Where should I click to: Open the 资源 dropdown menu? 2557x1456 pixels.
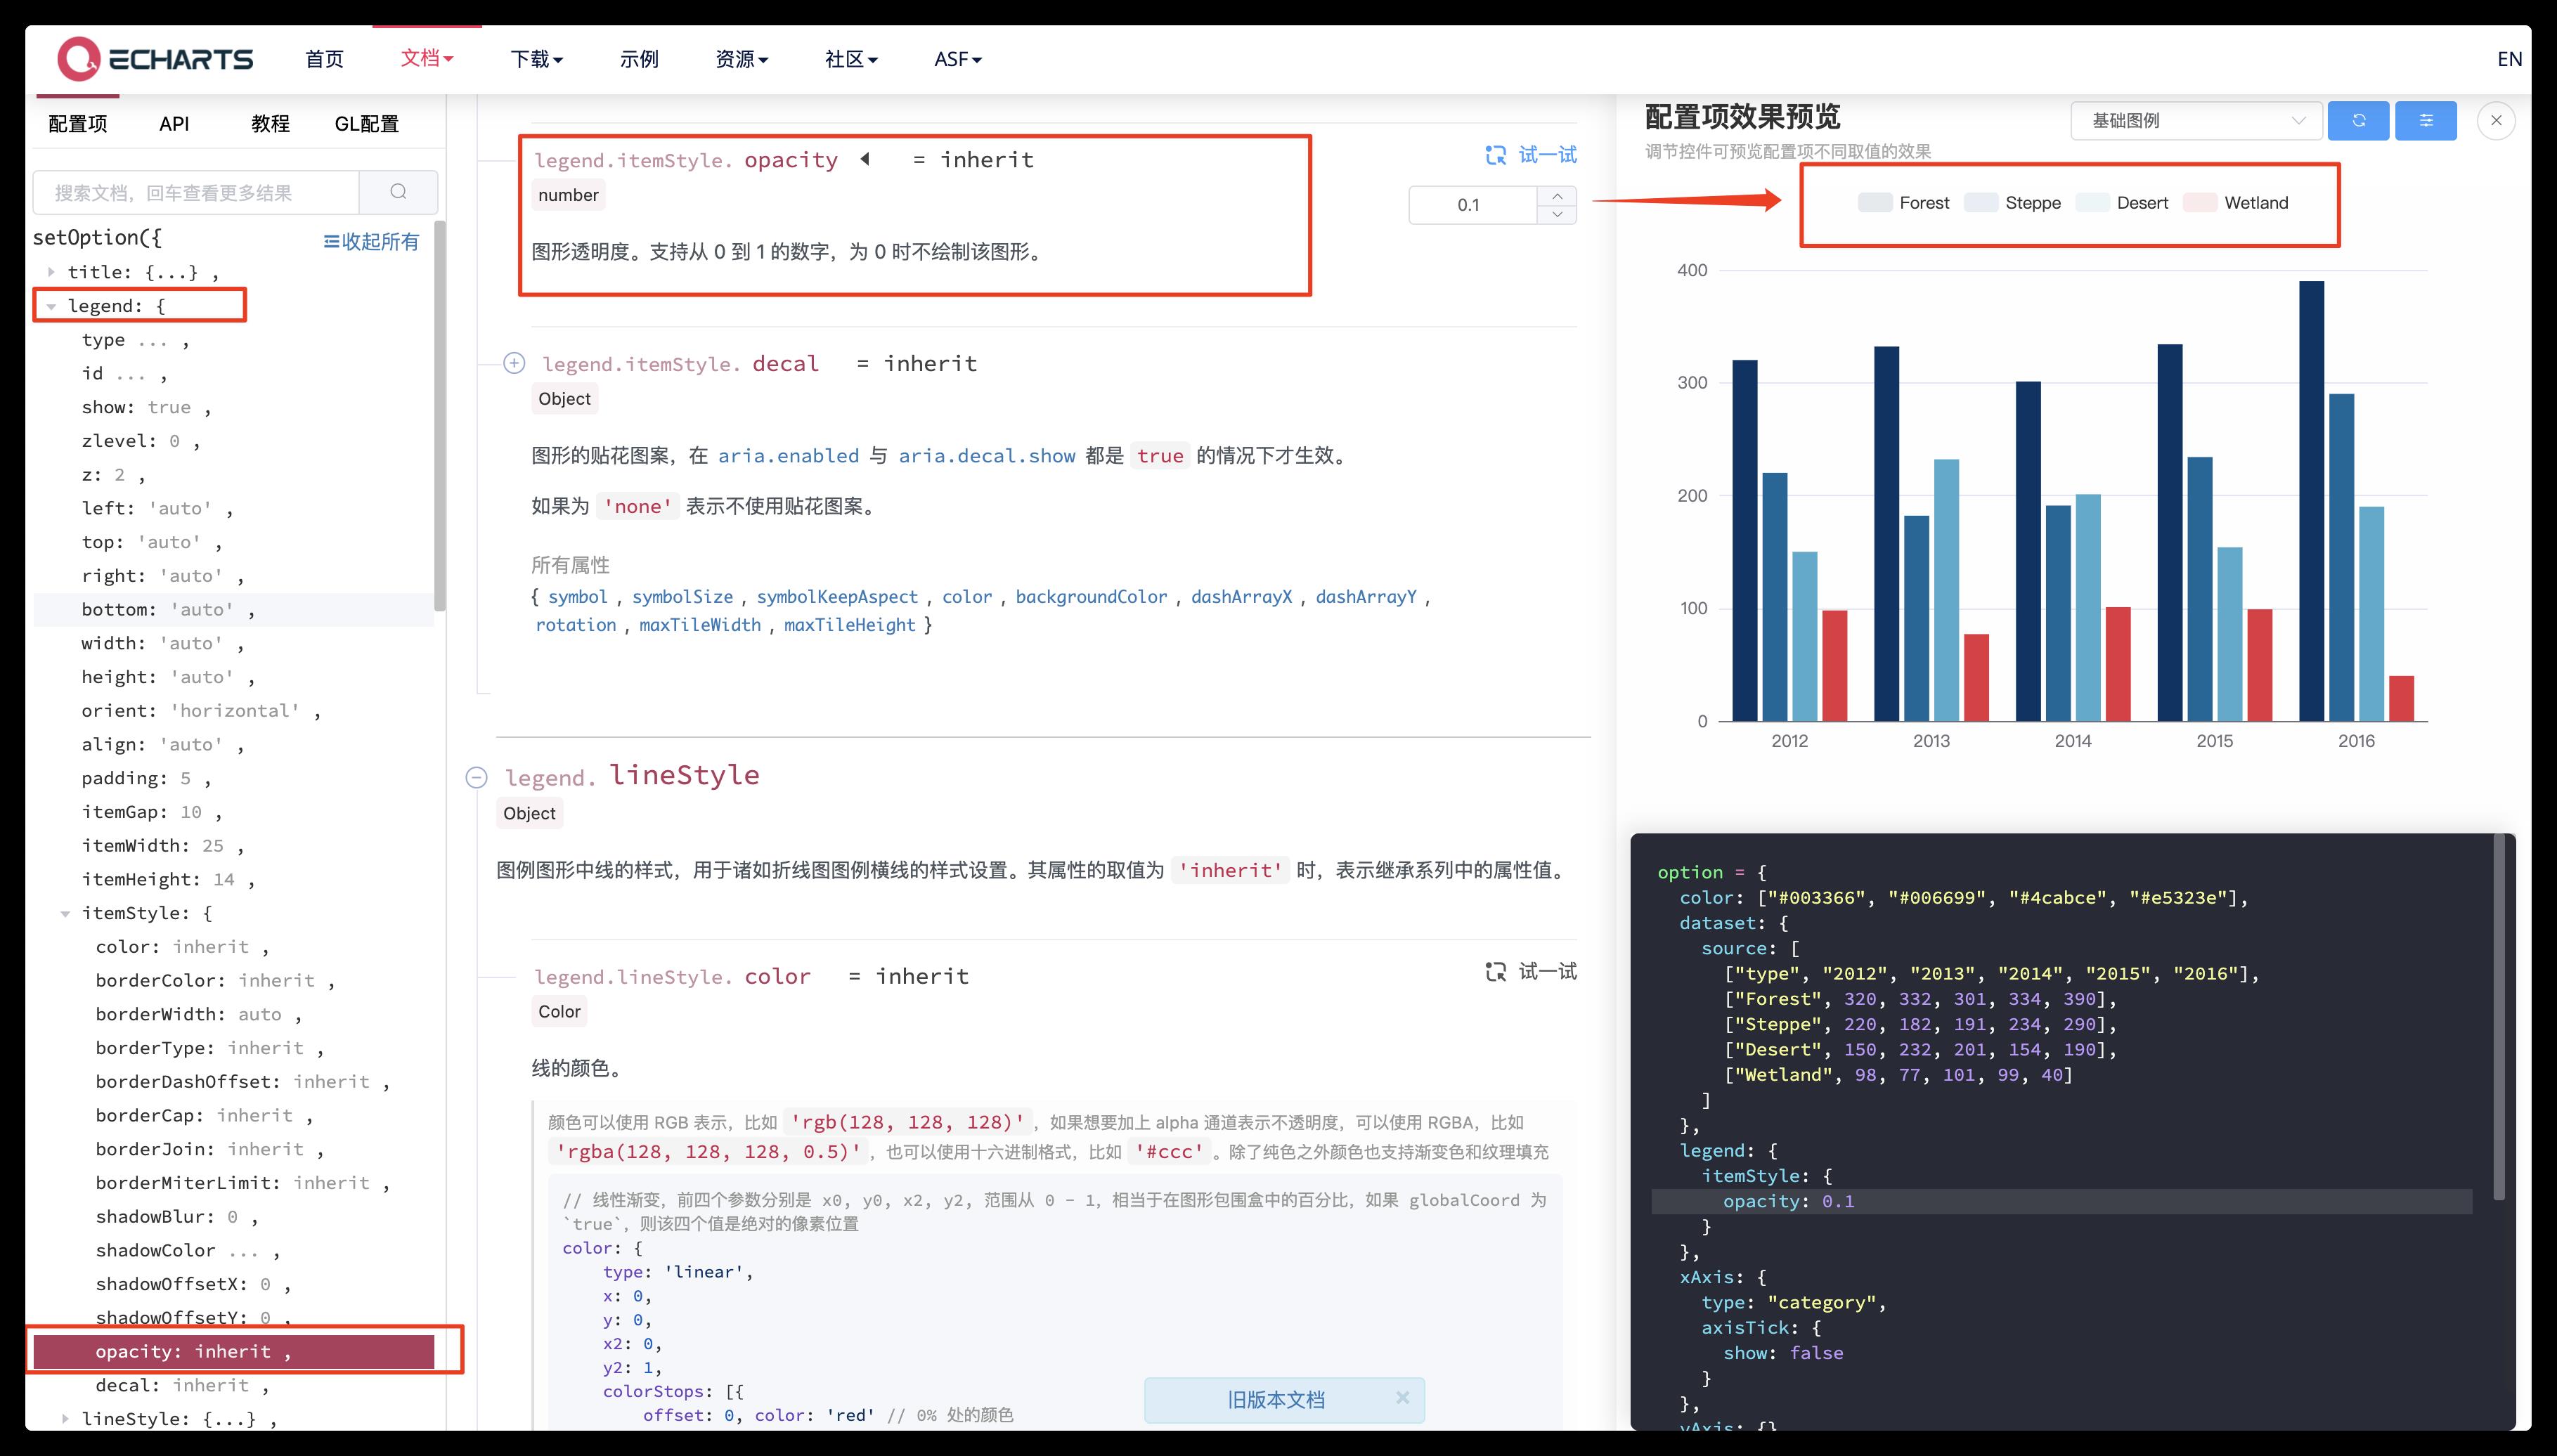click(x=742, y=59)
